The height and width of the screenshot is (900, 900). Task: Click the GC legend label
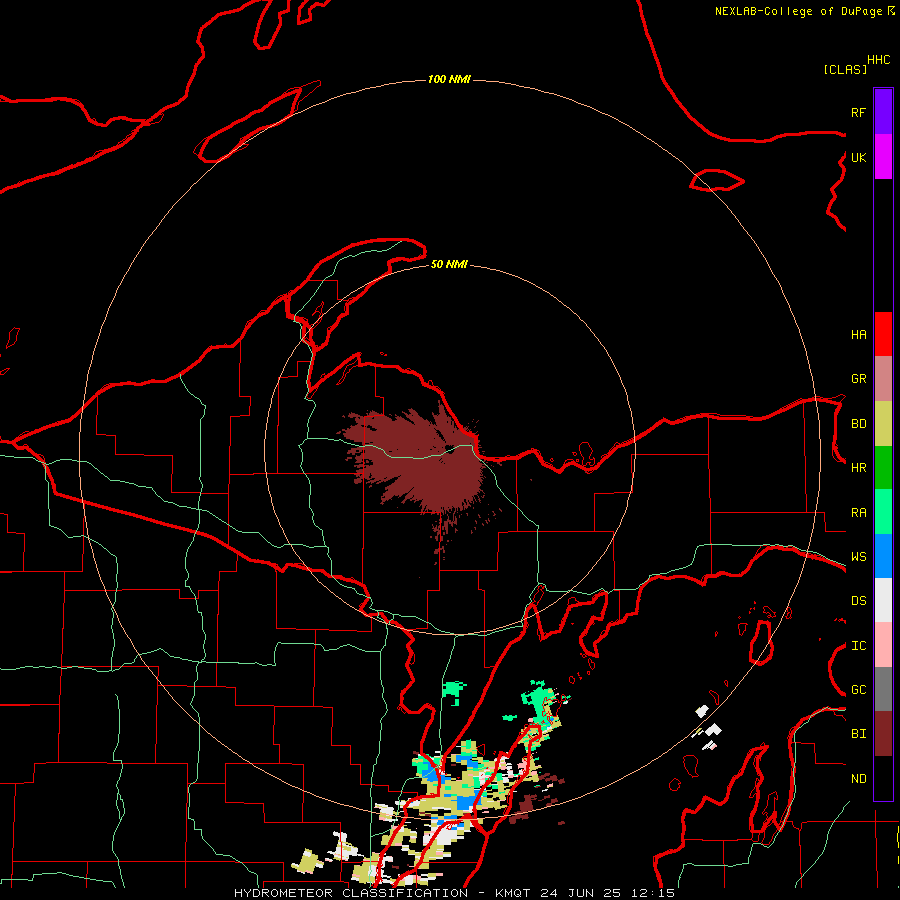(858, 689)
